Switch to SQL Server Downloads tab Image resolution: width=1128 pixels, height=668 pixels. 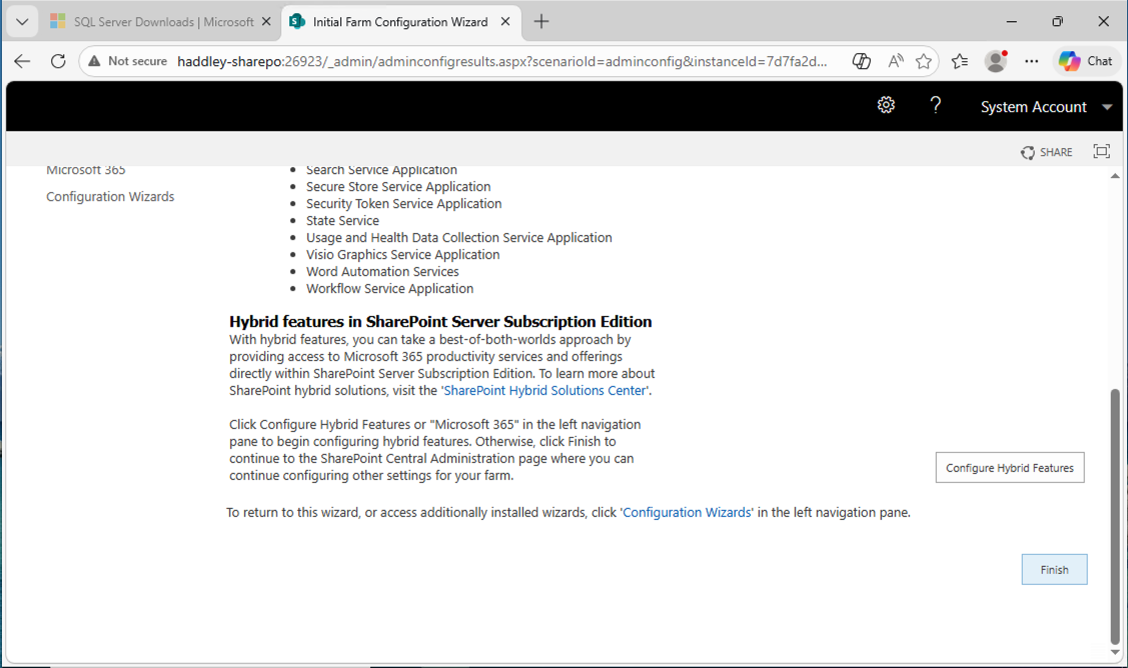pos(153,22)
